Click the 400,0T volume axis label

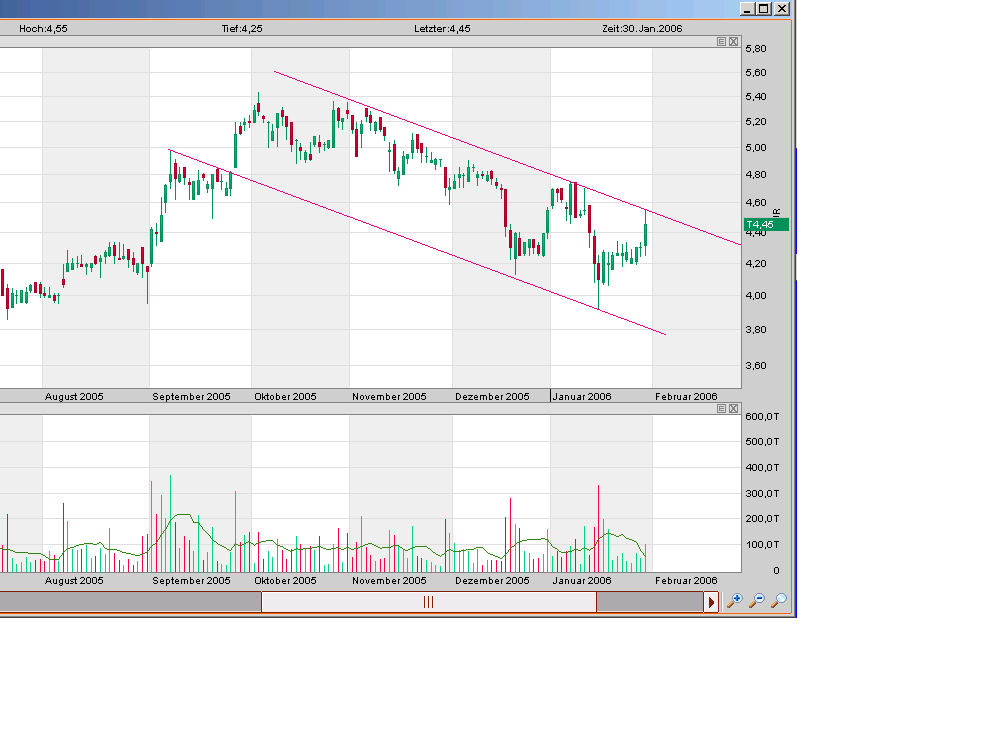(762, 467)
